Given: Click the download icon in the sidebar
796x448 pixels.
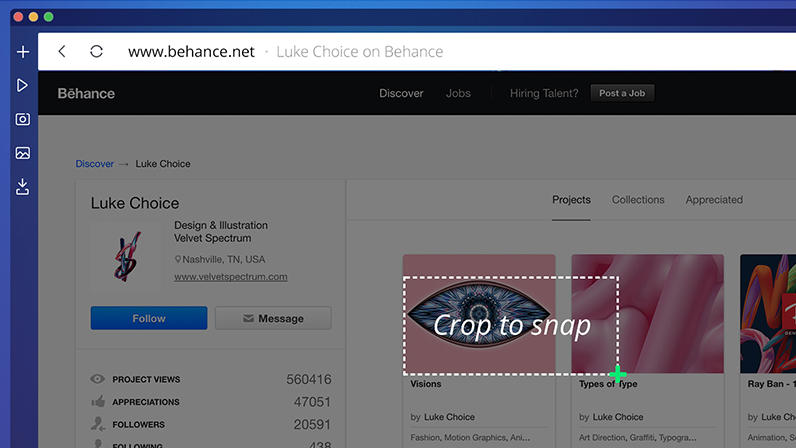Looking at the screenshot, I should coord(22,187).
